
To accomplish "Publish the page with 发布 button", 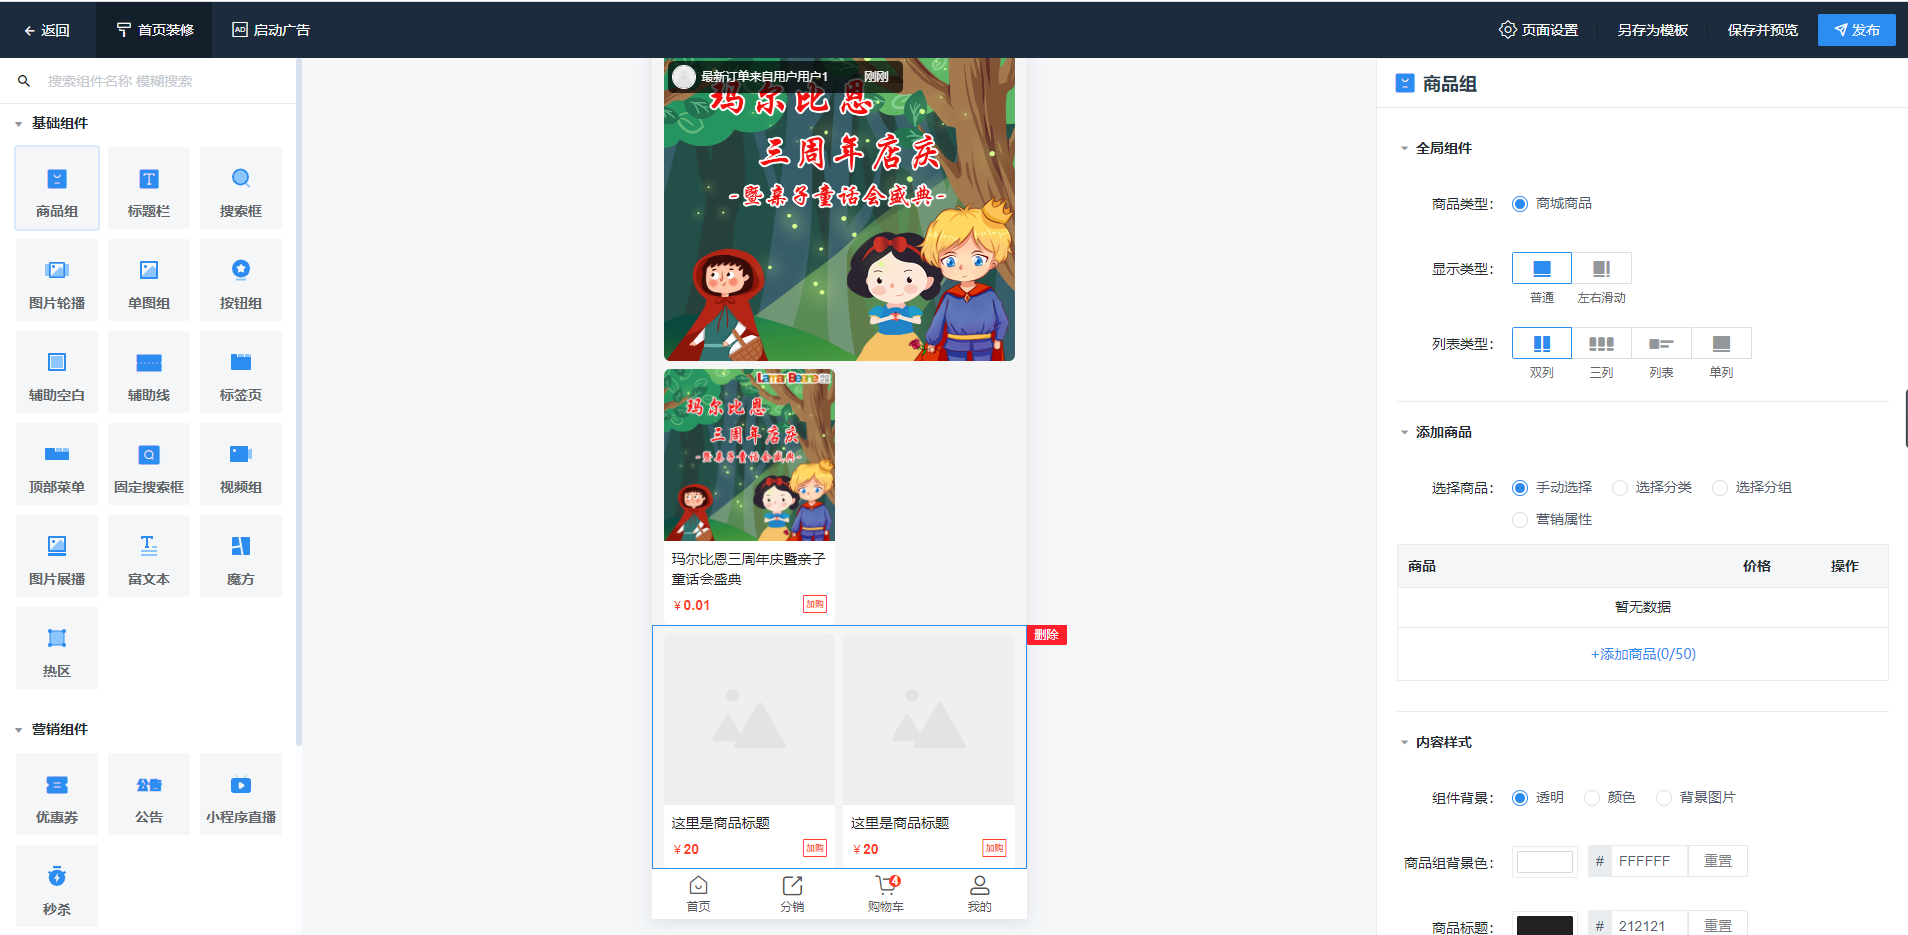I will coord(1857,30).
